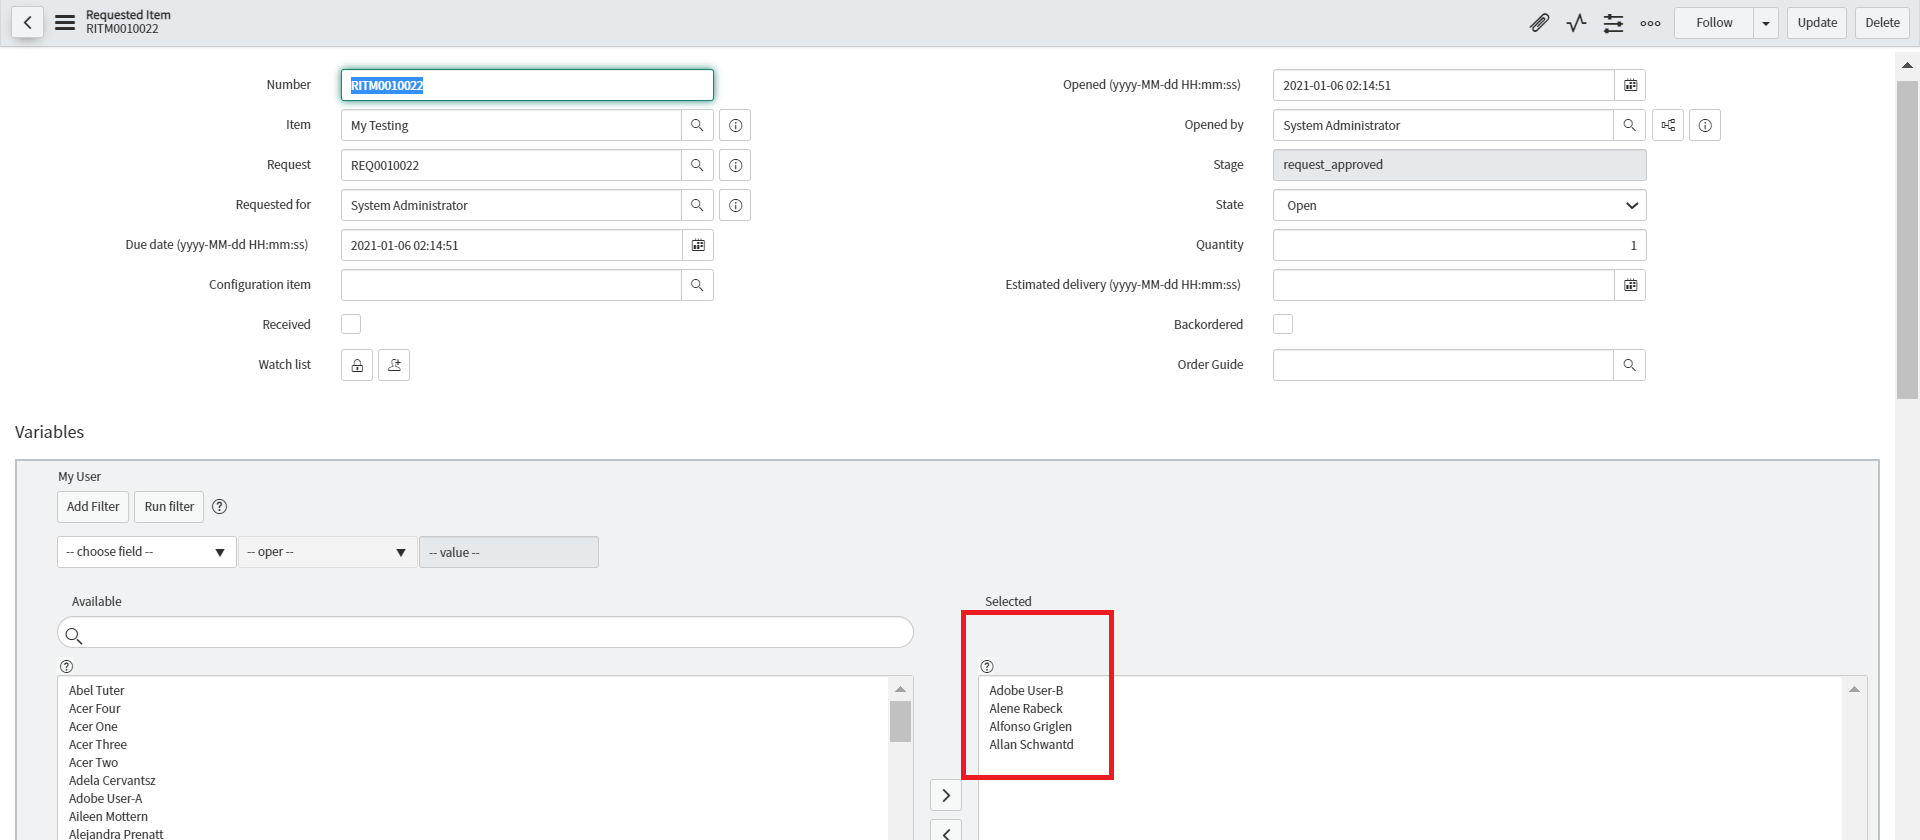Look up Opened by user
Screen dimensions: 1920x840
coord(1629,125)
